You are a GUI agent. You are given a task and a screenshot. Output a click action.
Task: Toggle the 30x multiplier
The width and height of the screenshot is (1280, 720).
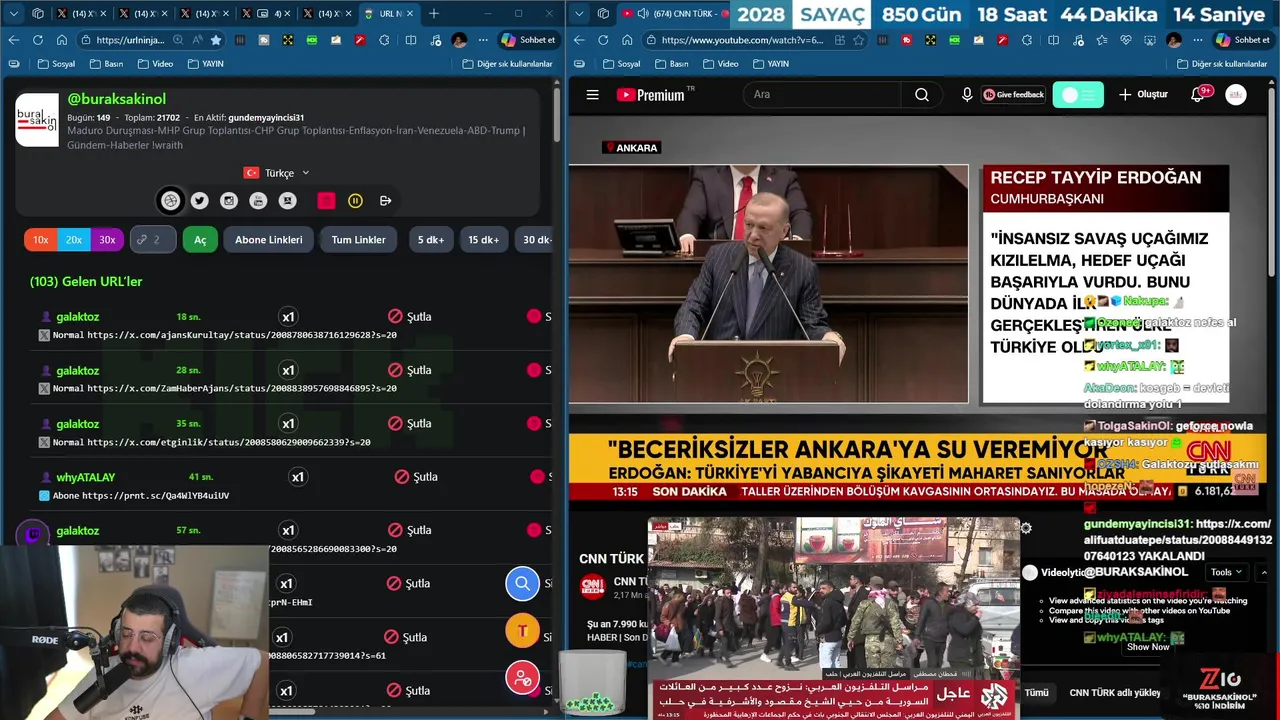coord(107,240)
